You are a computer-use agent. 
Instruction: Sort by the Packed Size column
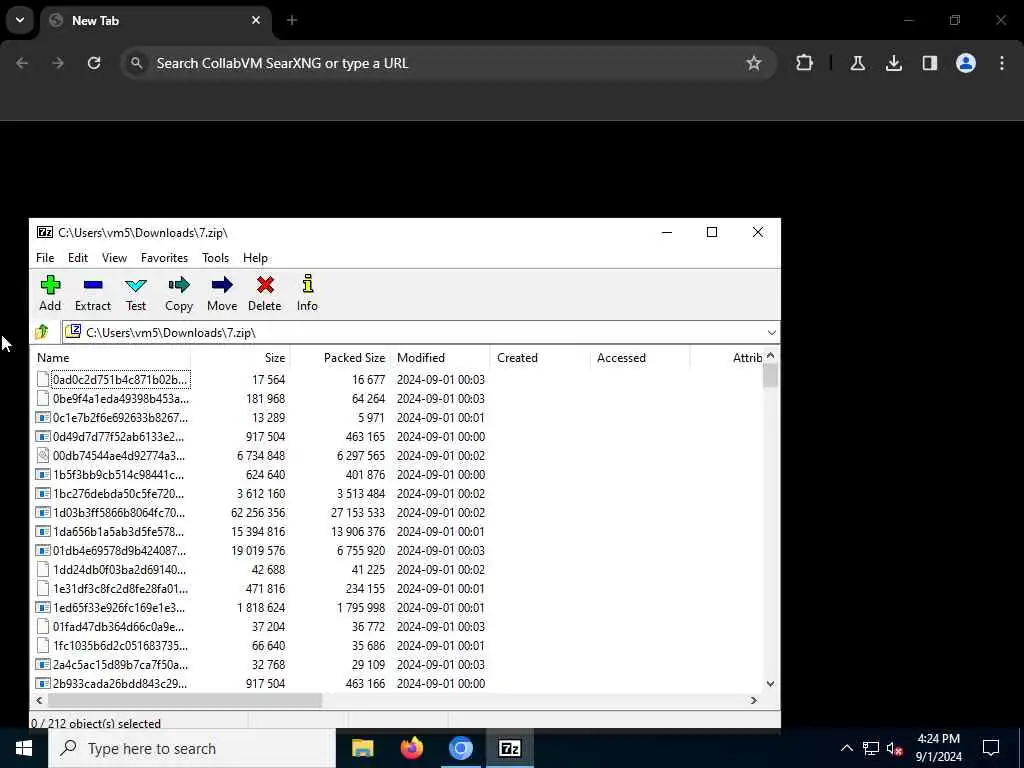tap(340, 358)
